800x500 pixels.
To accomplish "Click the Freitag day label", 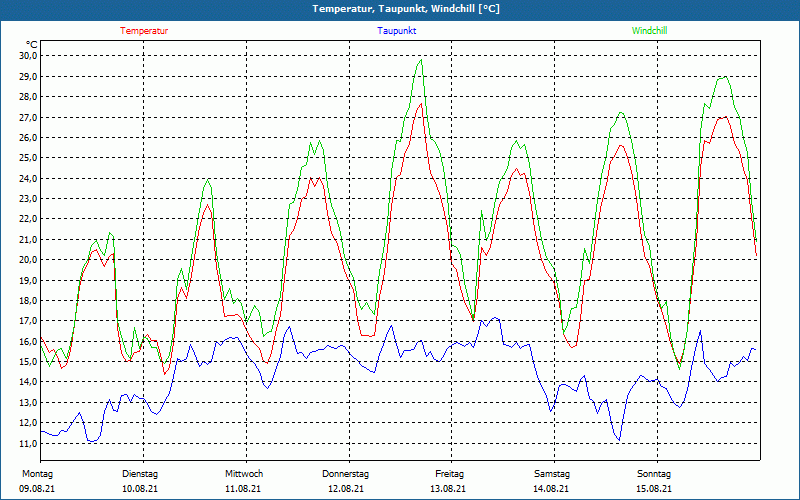I will pos(449,474).
